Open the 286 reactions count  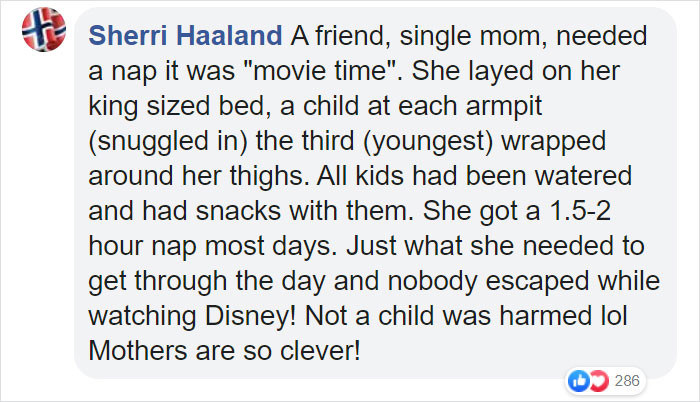627,381
